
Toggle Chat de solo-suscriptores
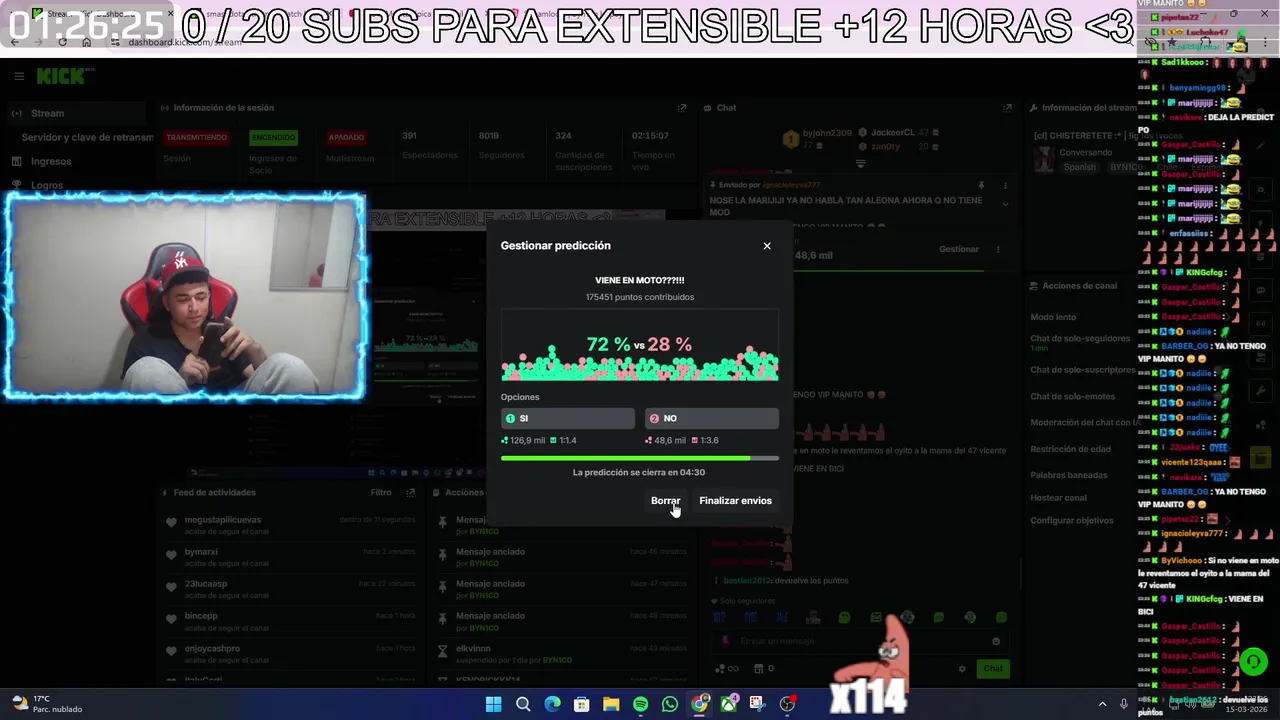pos(1083,369)
